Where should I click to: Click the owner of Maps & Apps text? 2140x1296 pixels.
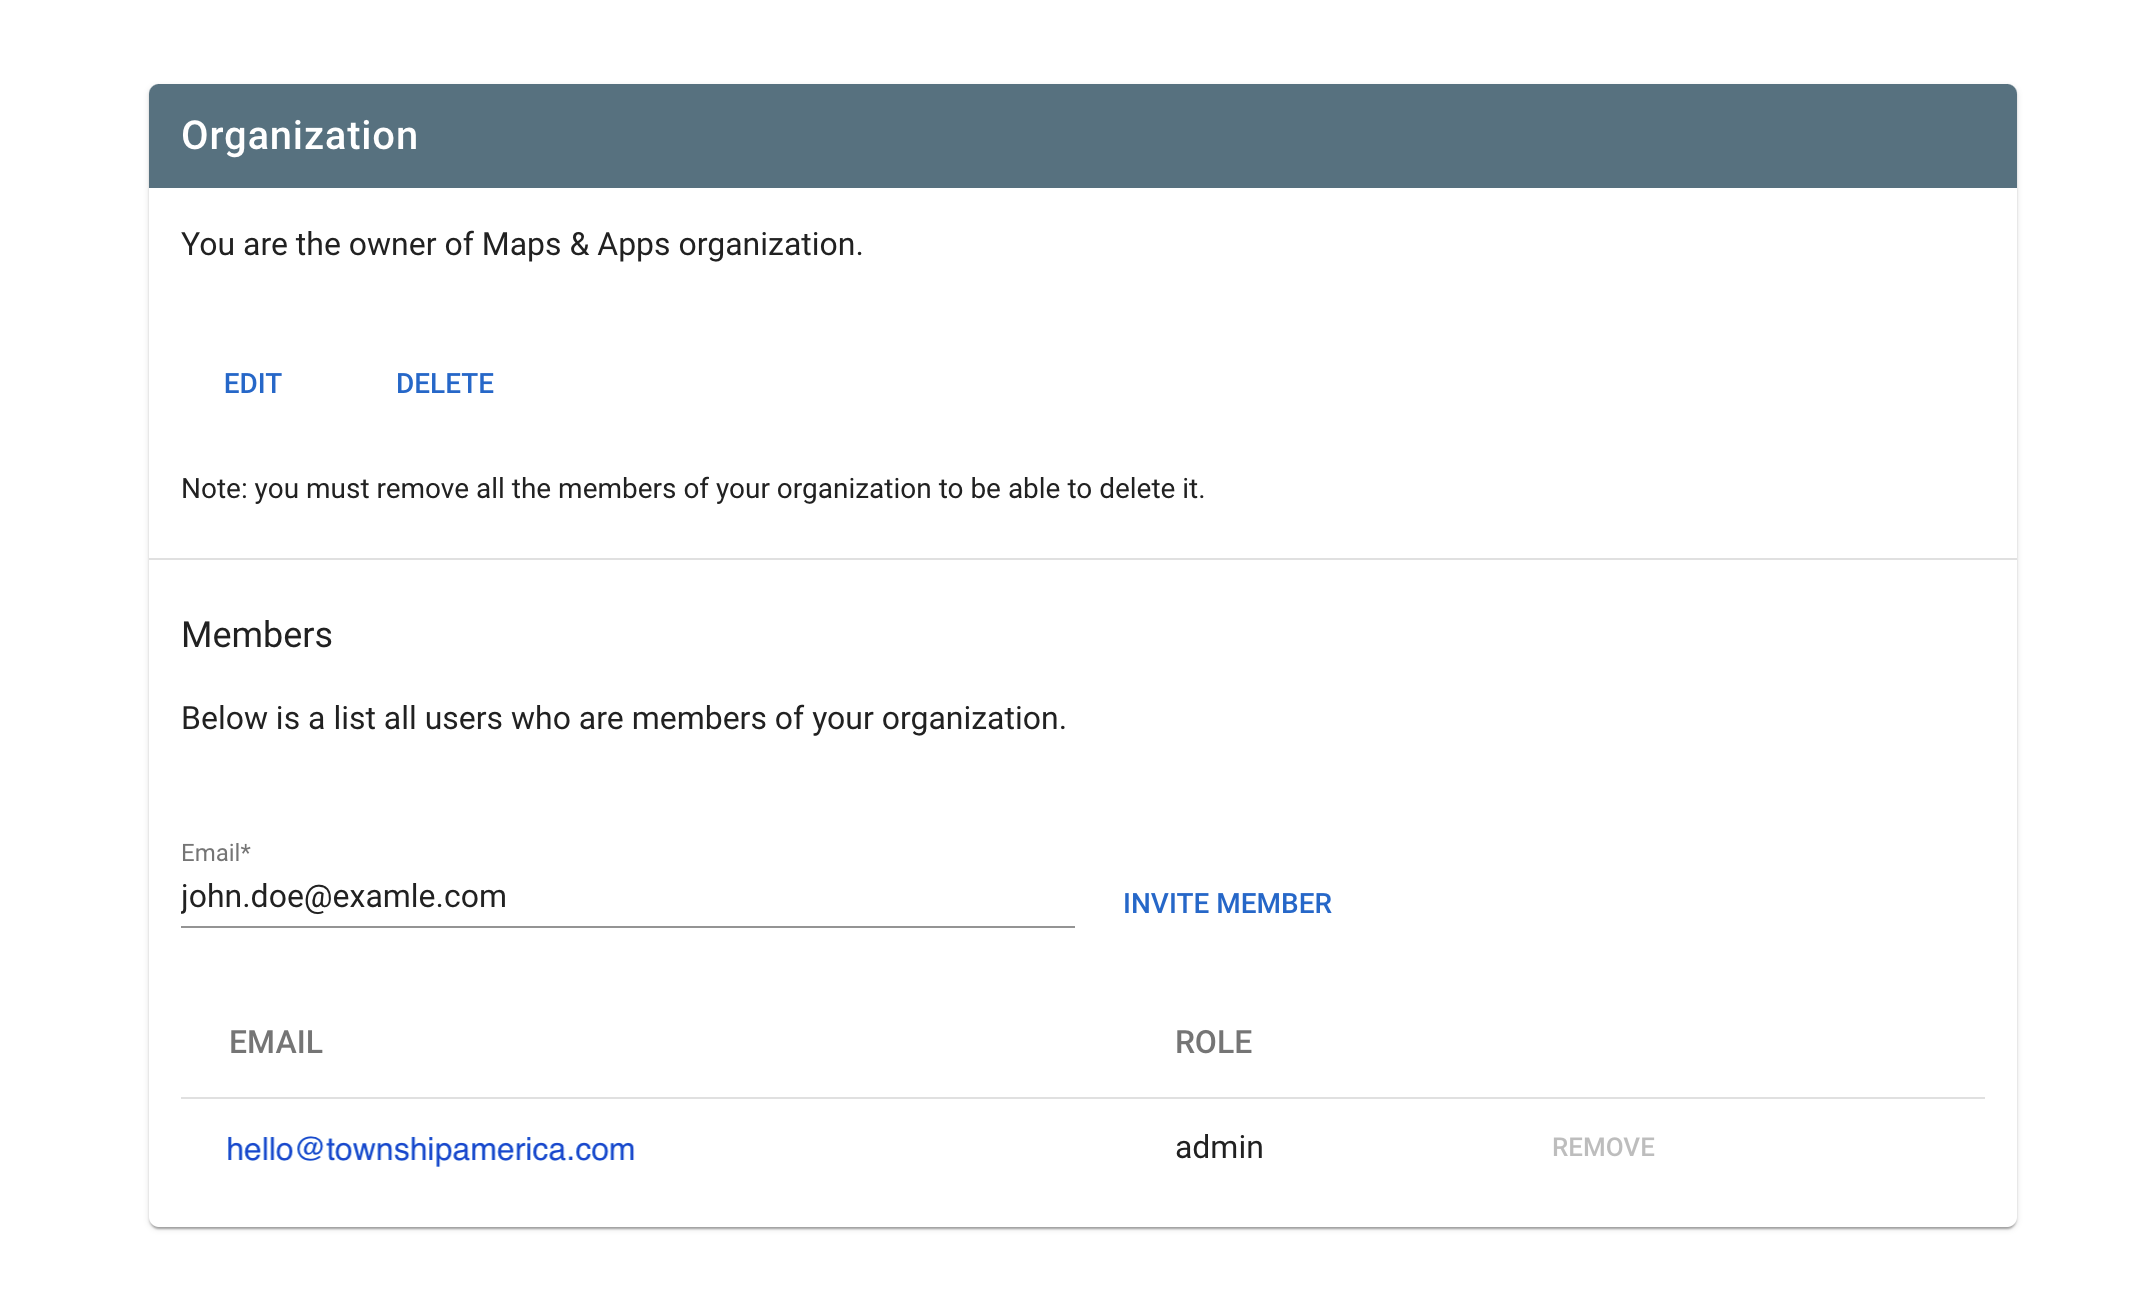click(522, 245)
